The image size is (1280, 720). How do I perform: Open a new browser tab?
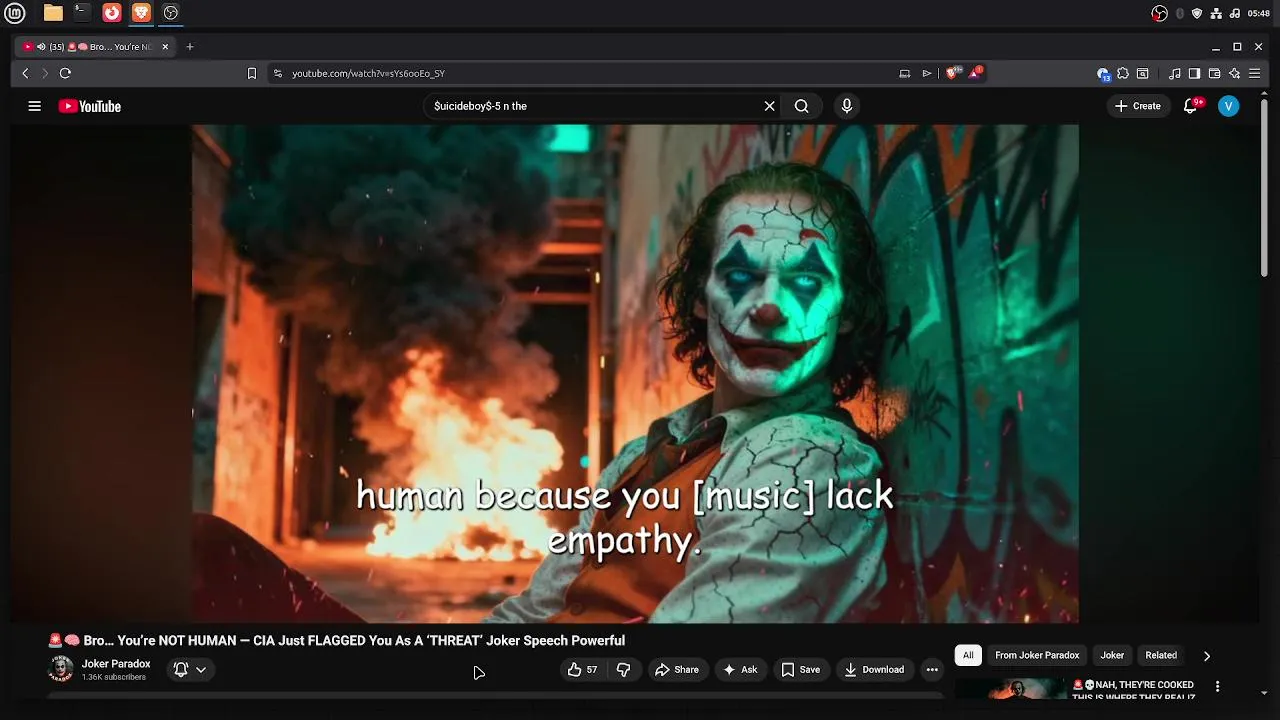(190, 47)
